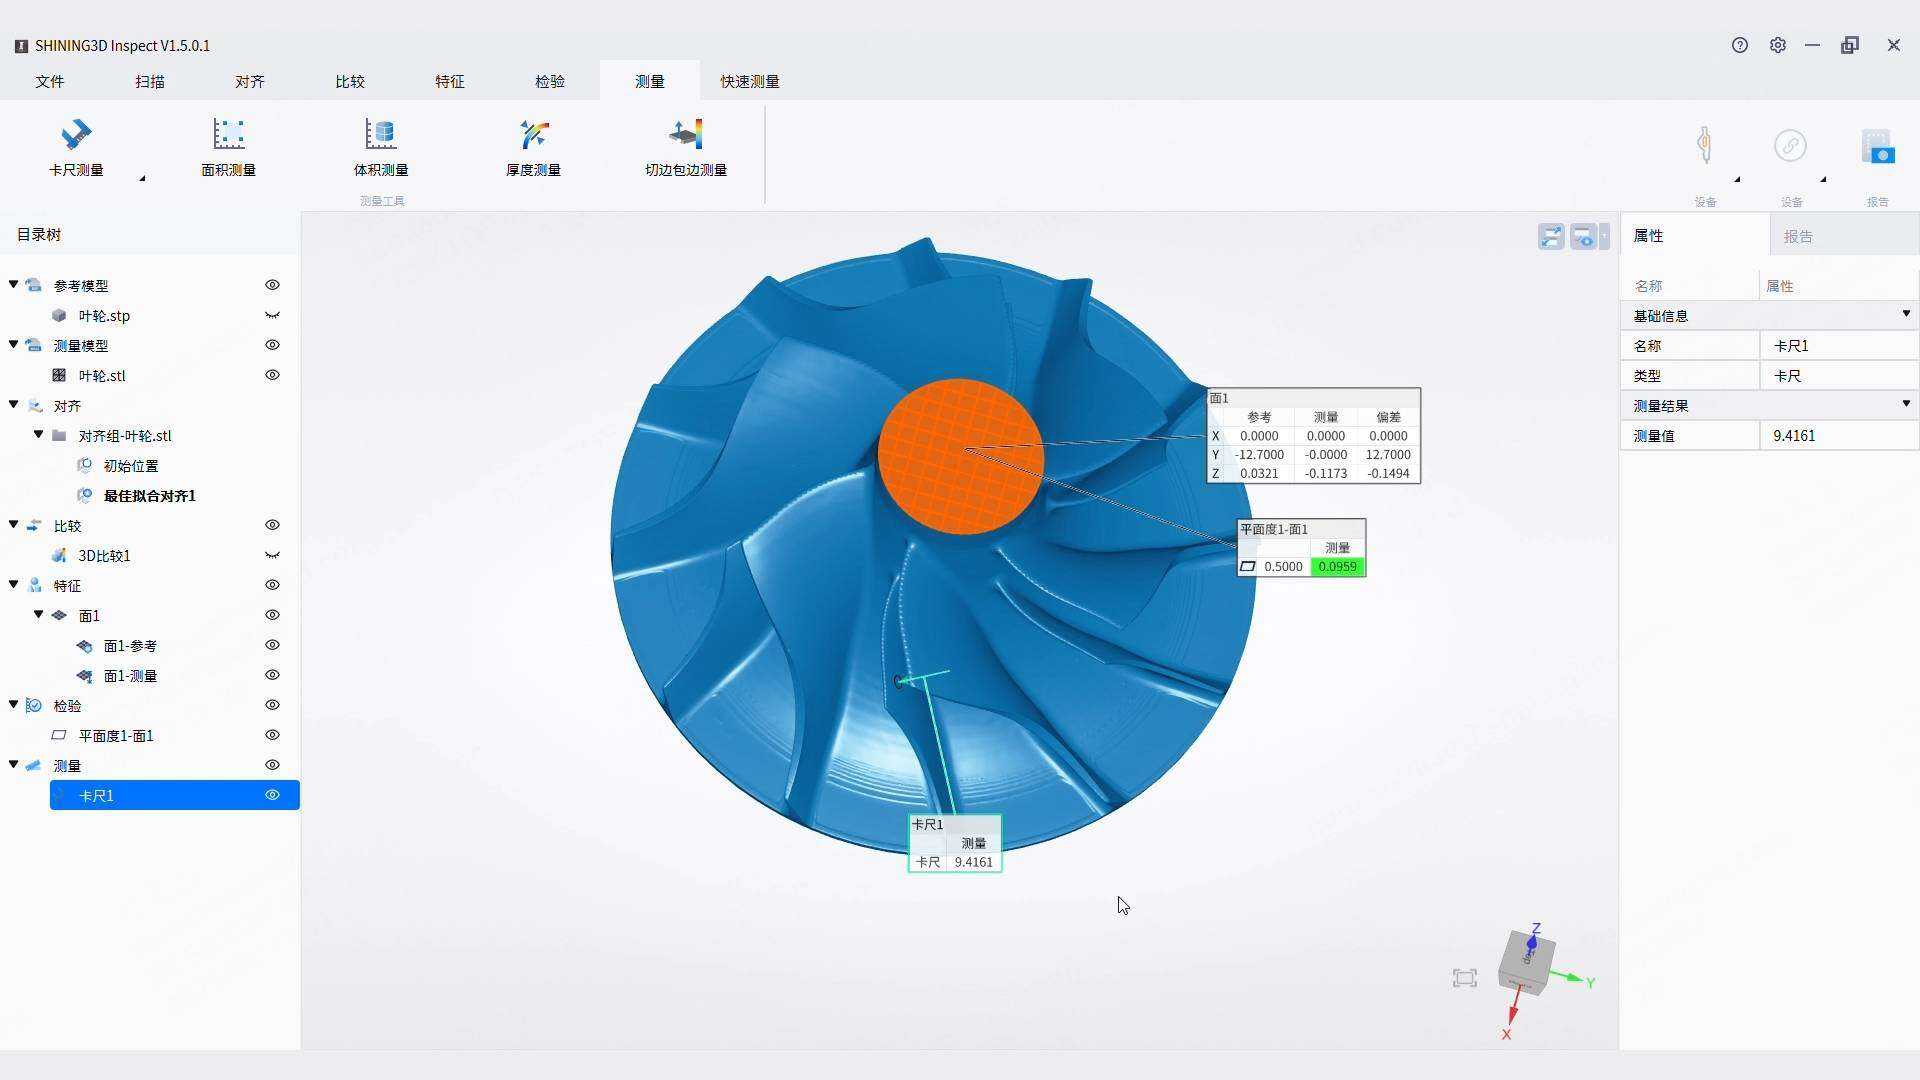Open the 切边包边测量 tool

click(x=685, y=147)
